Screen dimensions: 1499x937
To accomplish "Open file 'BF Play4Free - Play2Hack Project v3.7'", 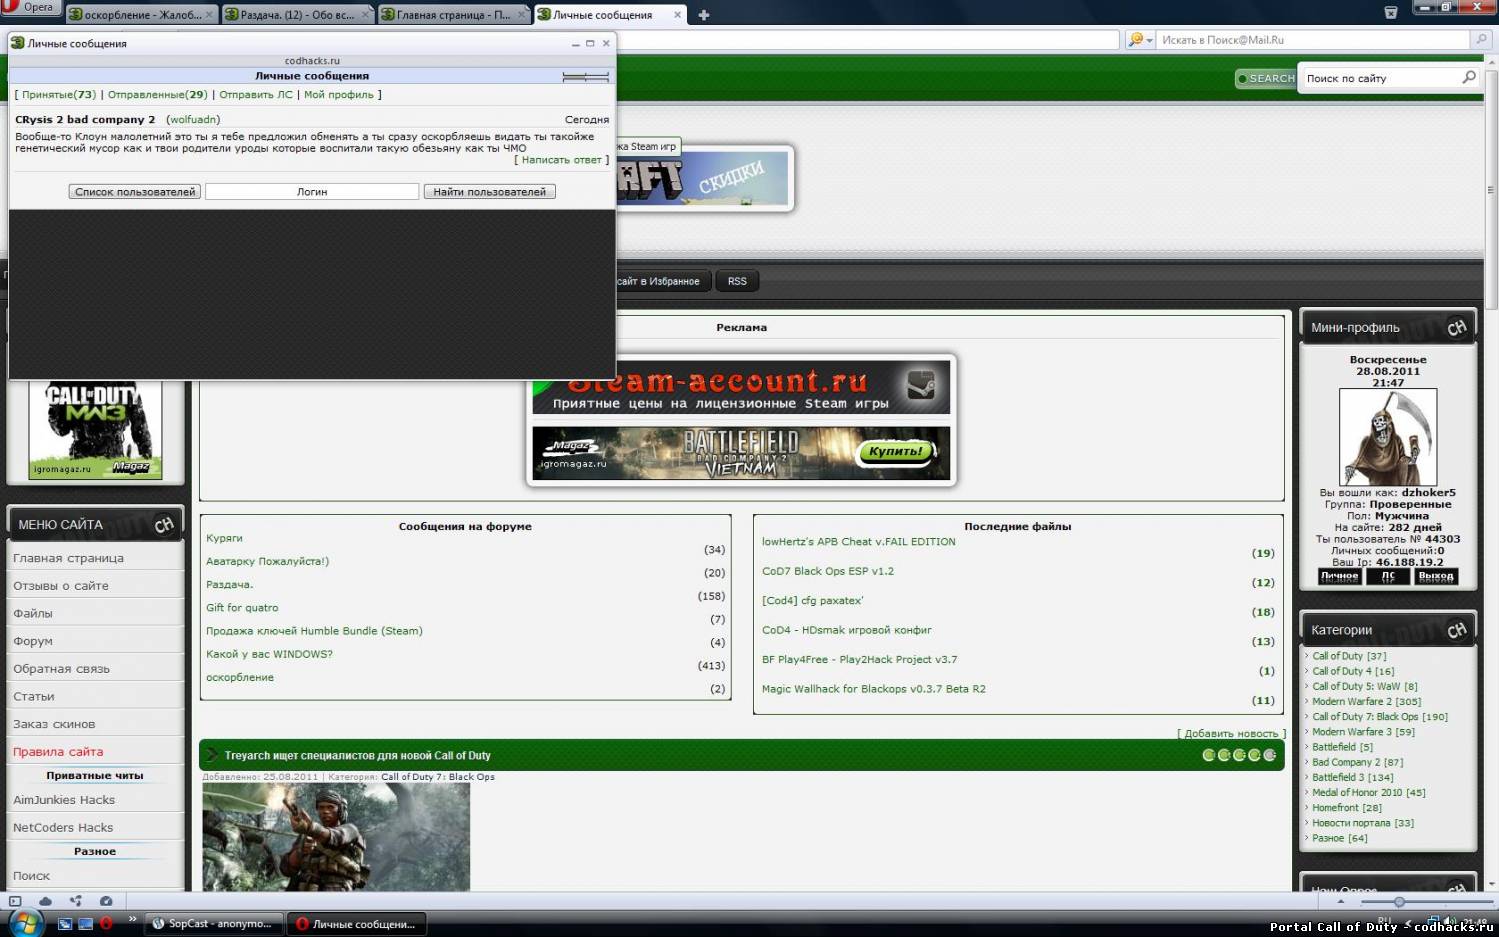I will (x=860, y=660).
